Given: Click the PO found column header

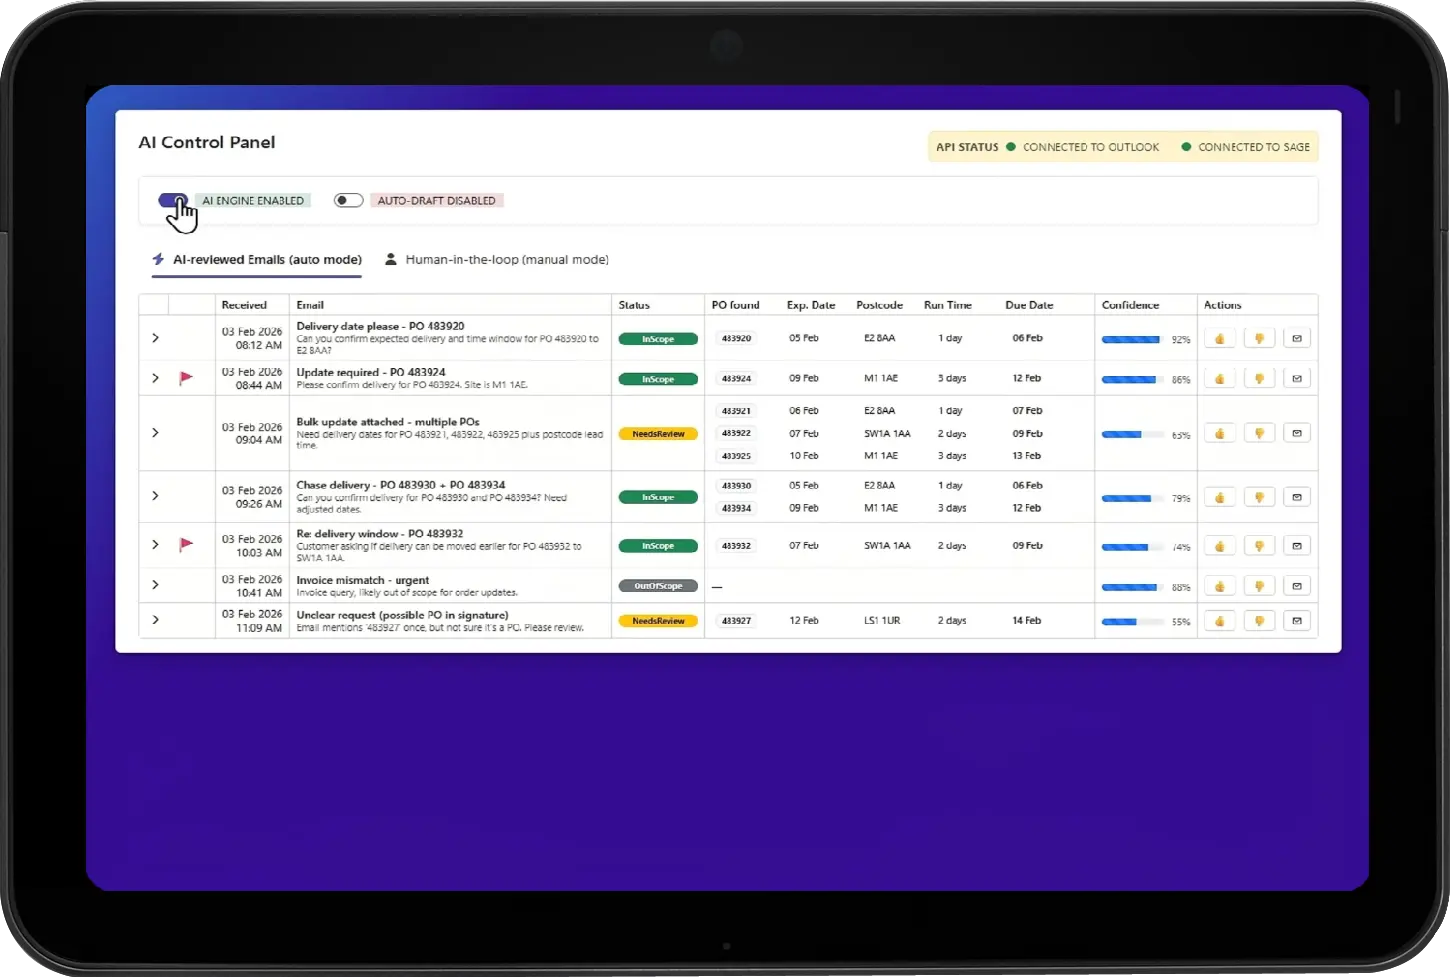Looking at the screenshot, I should (x=735, y=305).
